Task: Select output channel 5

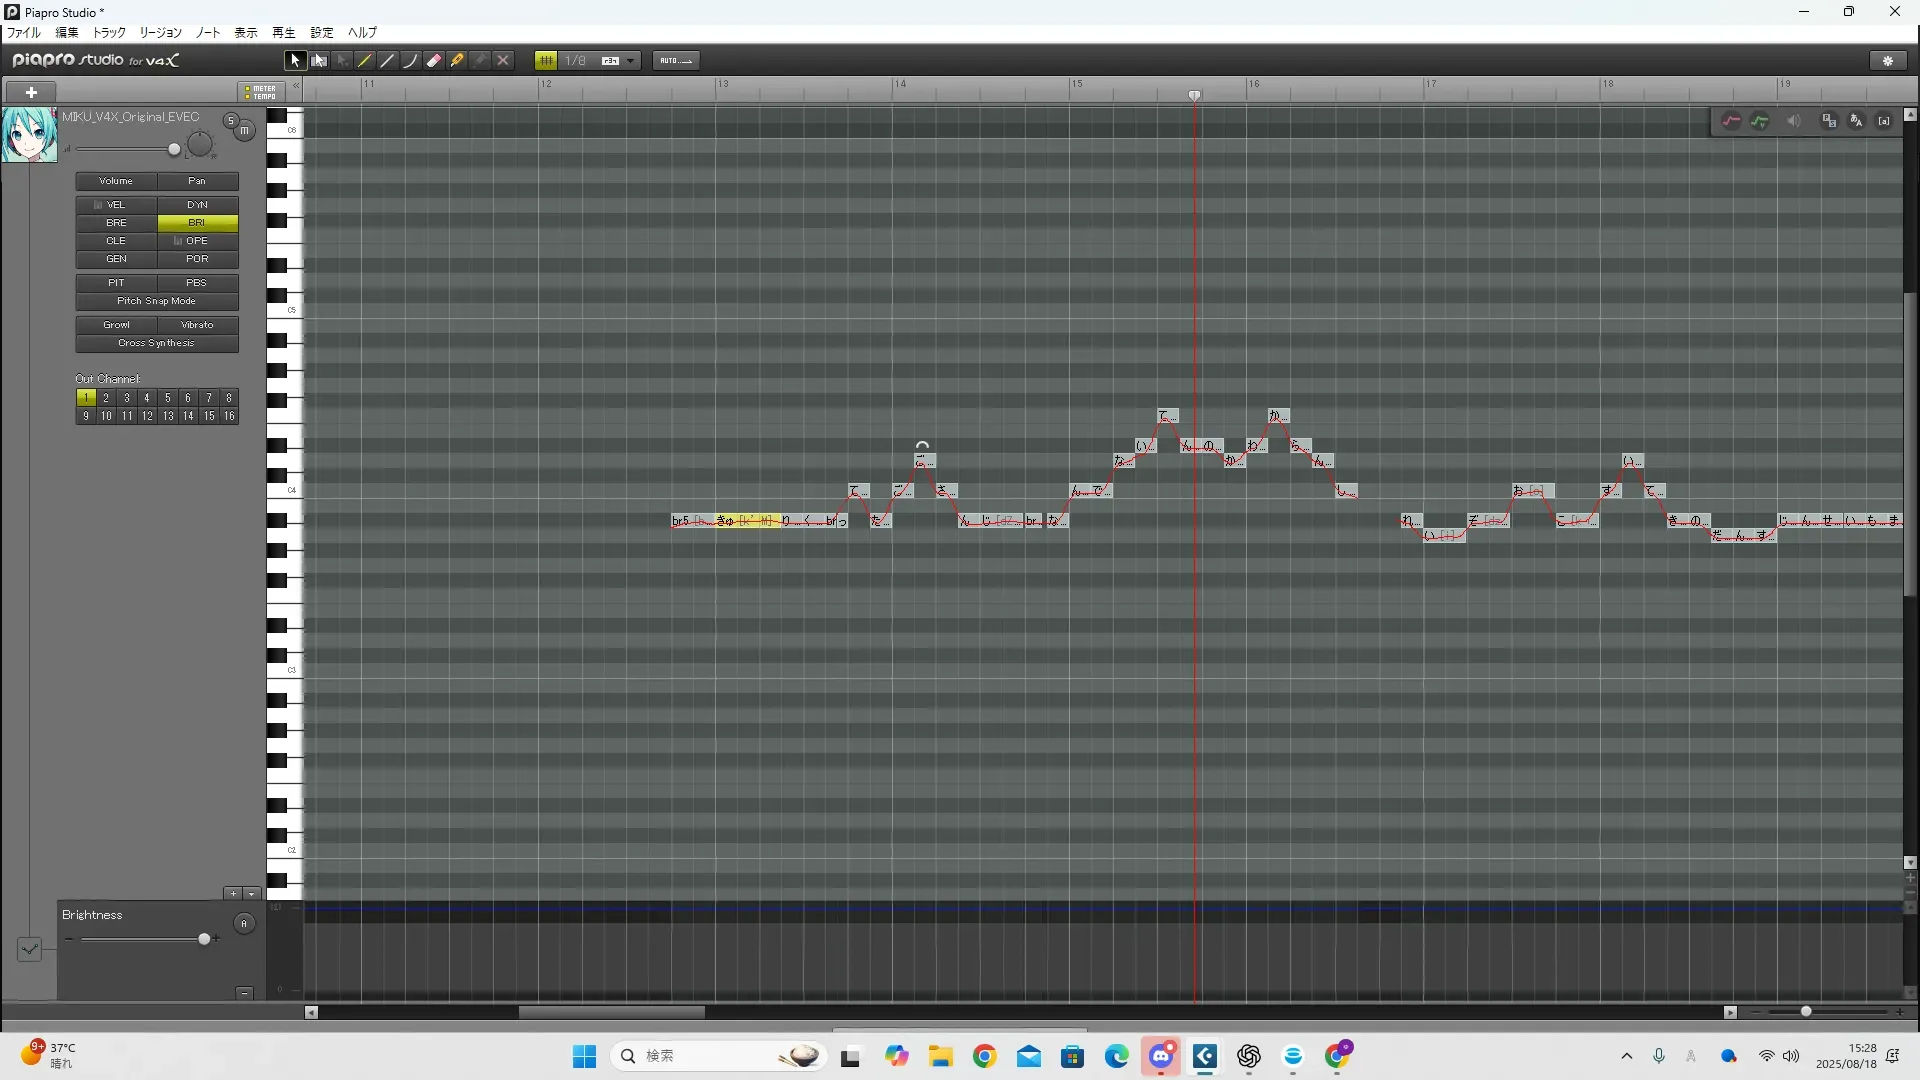Action: point(167,398)
